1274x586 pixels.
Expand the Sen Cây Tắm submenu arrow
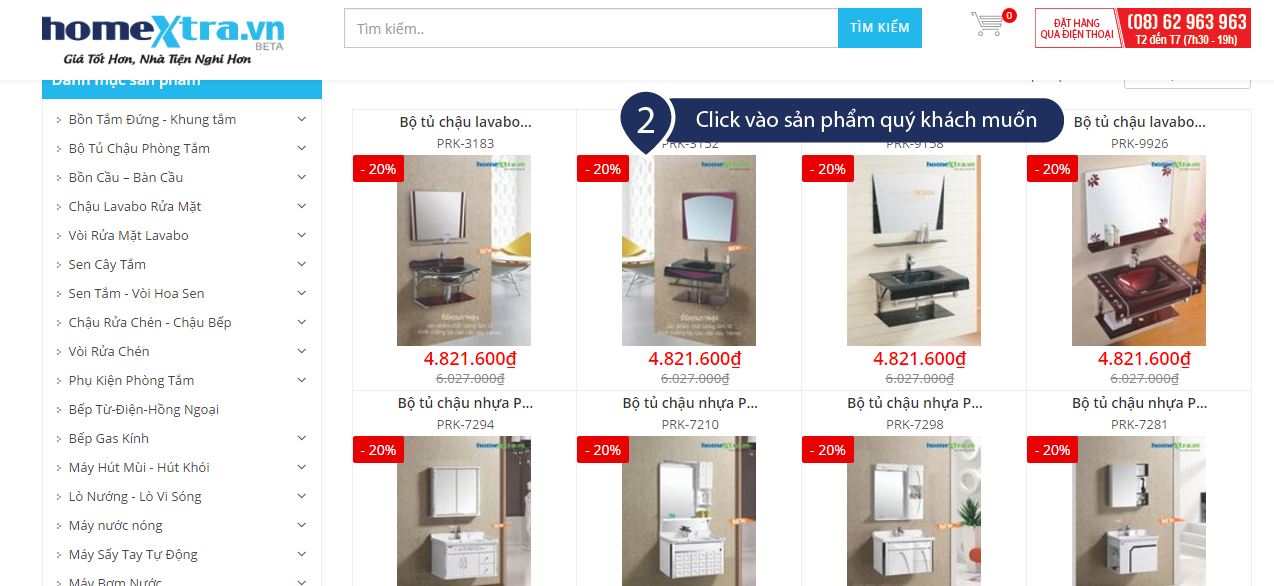(302, 264)
